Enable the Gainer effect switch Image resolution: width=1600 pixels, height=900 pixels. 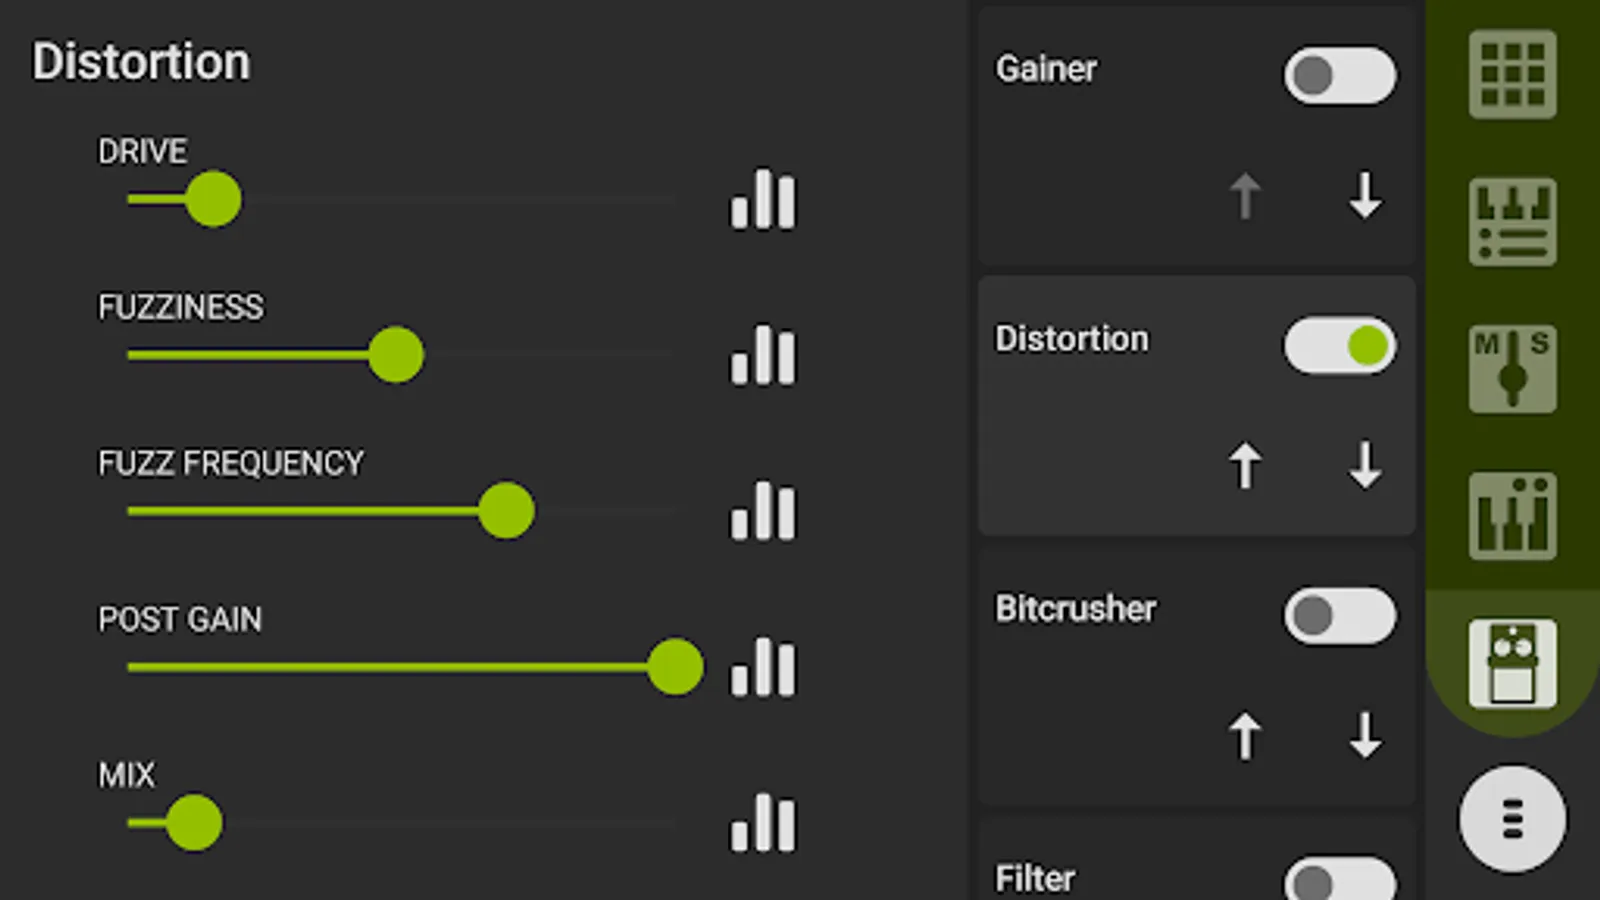click(x=1339, y=75)
